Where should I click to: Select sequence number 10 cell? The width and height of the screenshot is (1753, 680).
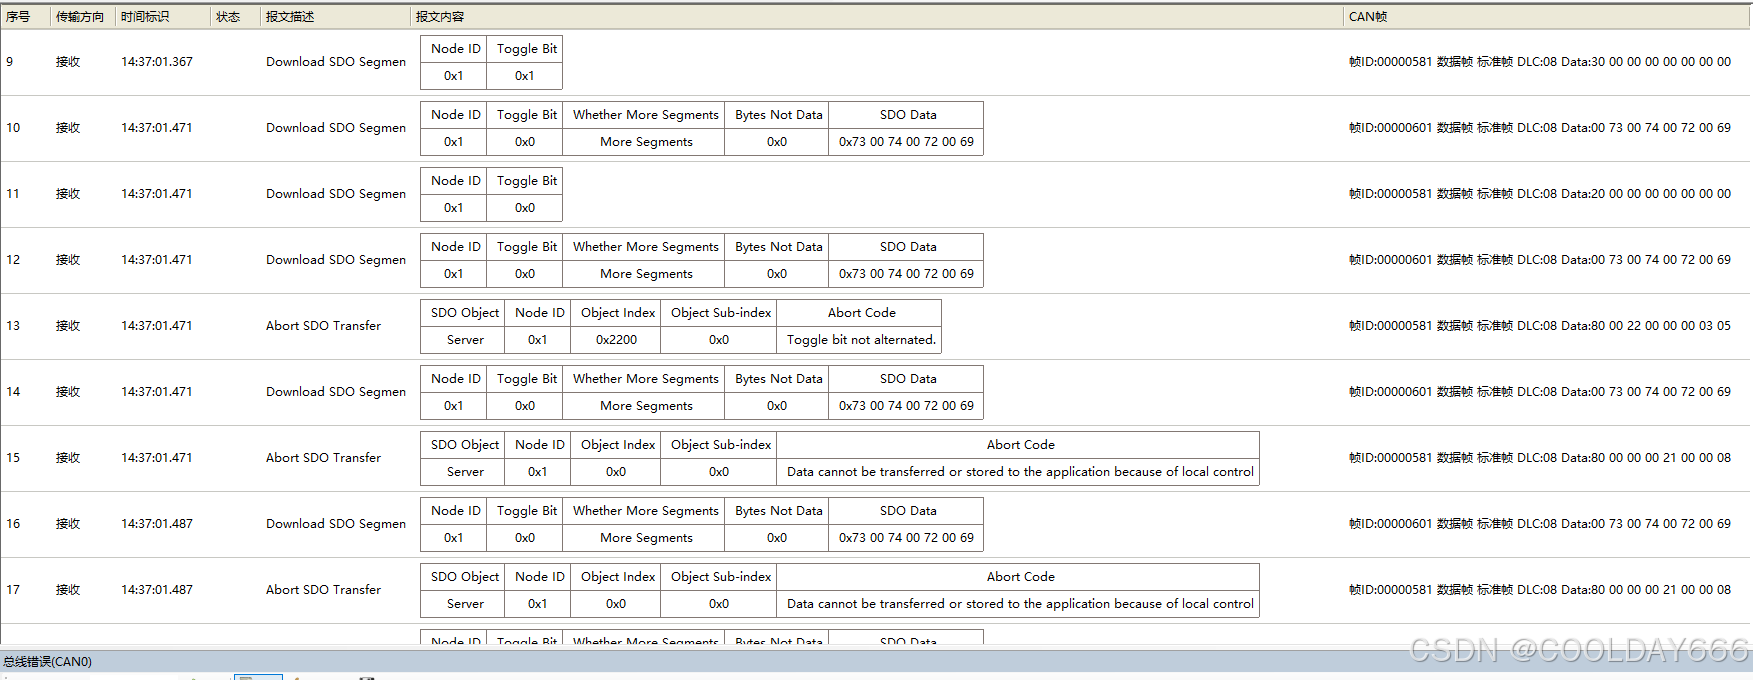tap(13, 128)
